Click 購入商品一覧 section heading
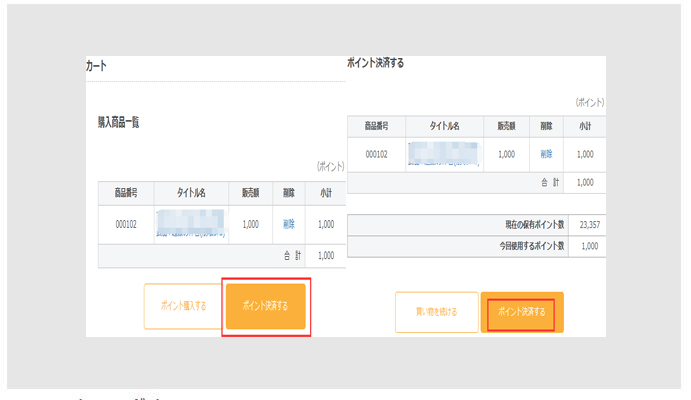Screen dimensions: 691x400 tap(118, 122)
